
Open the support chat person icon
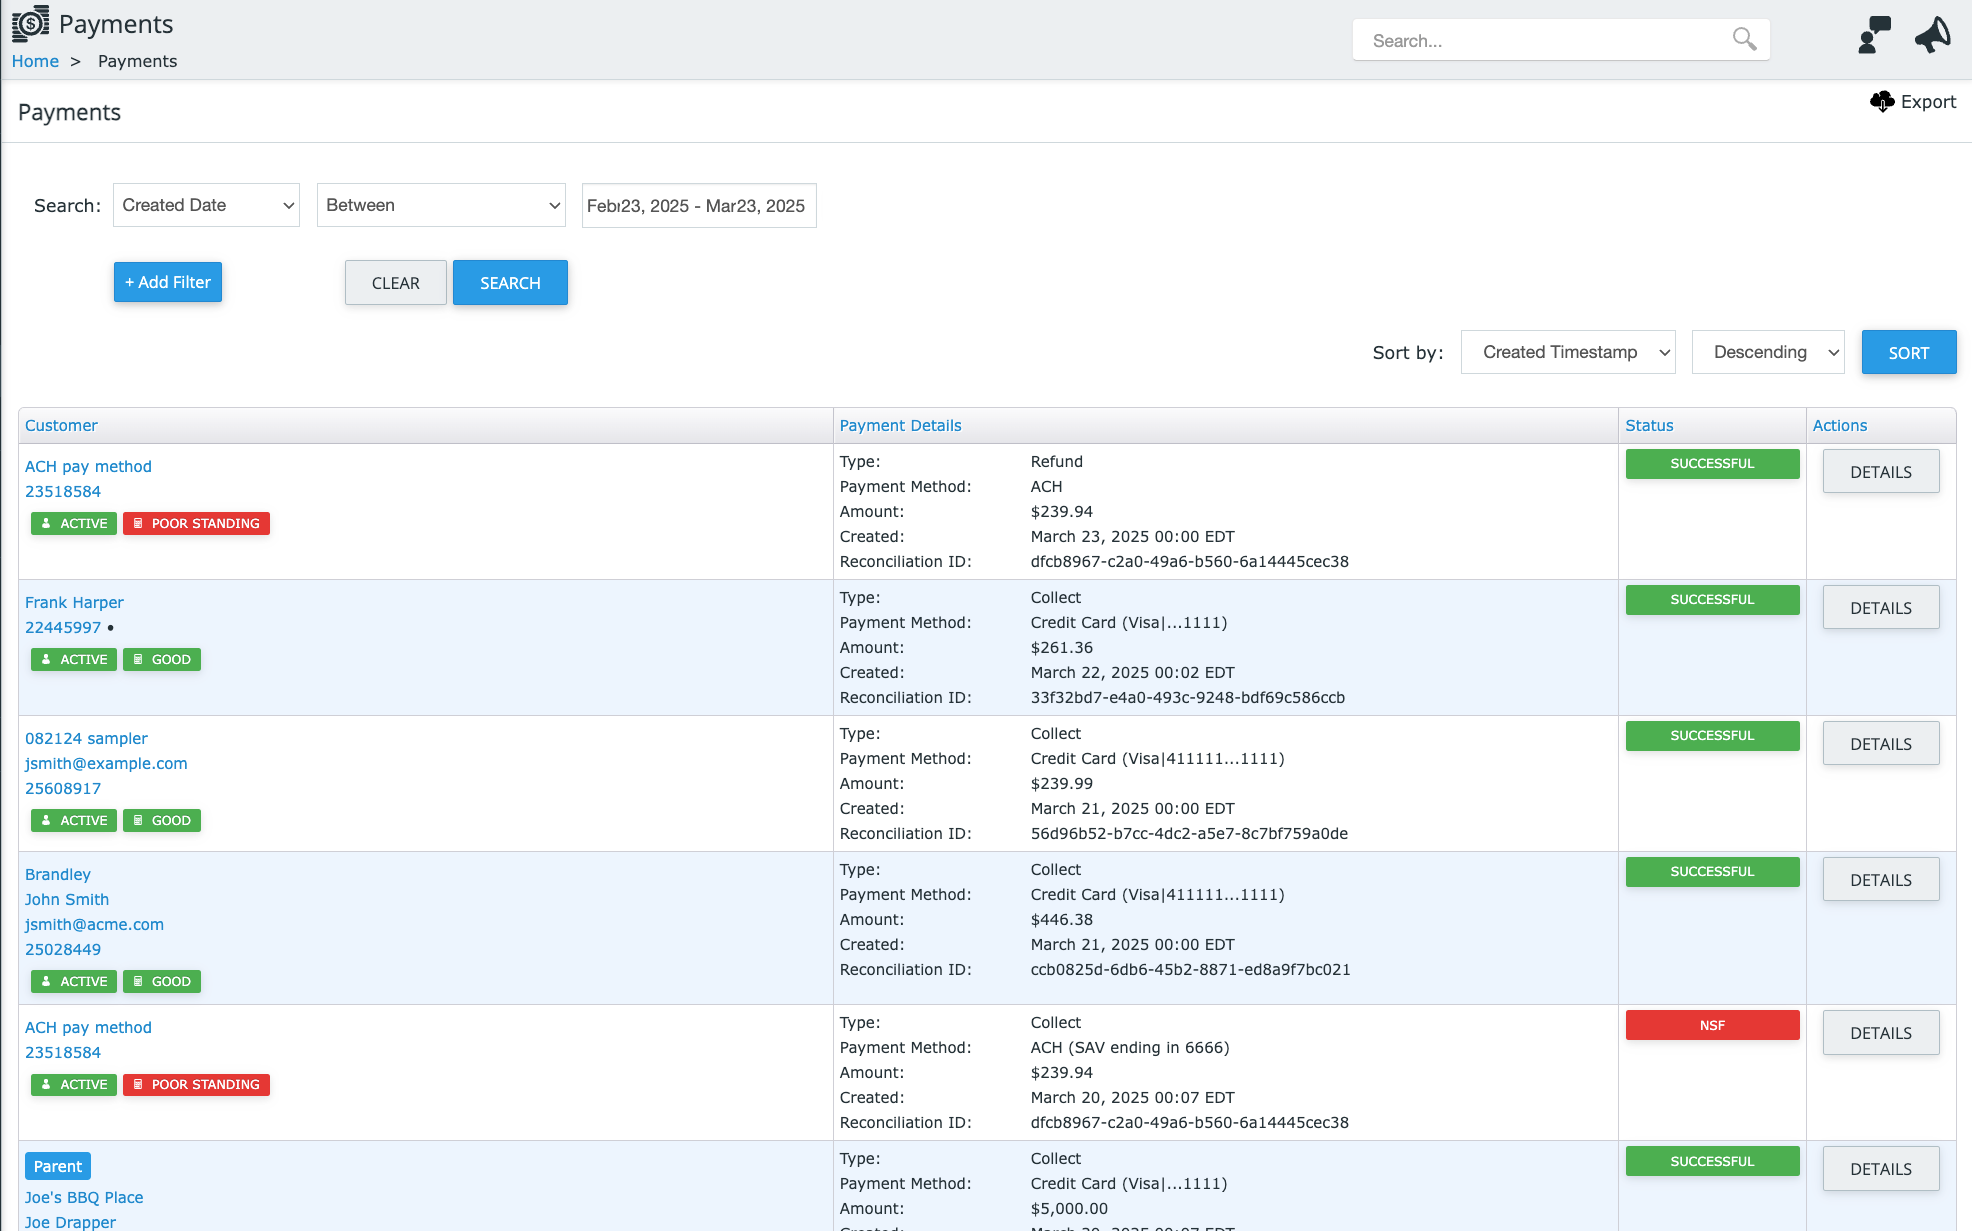tap(1874, 34)
